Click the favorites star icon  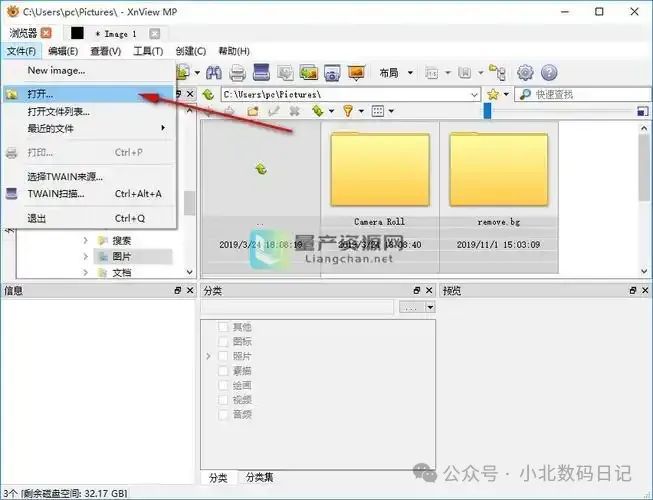(493, 94)
